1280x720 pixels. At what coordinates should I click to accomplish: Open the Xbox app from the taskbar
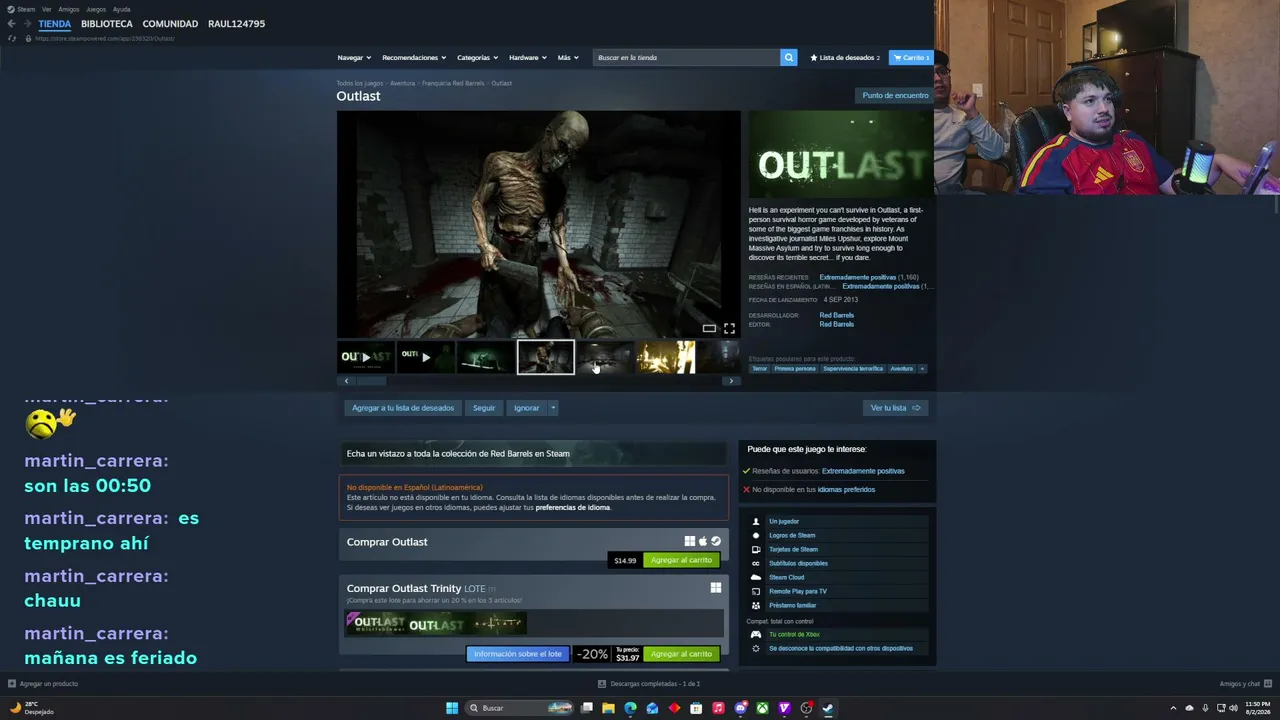(762, 708)
